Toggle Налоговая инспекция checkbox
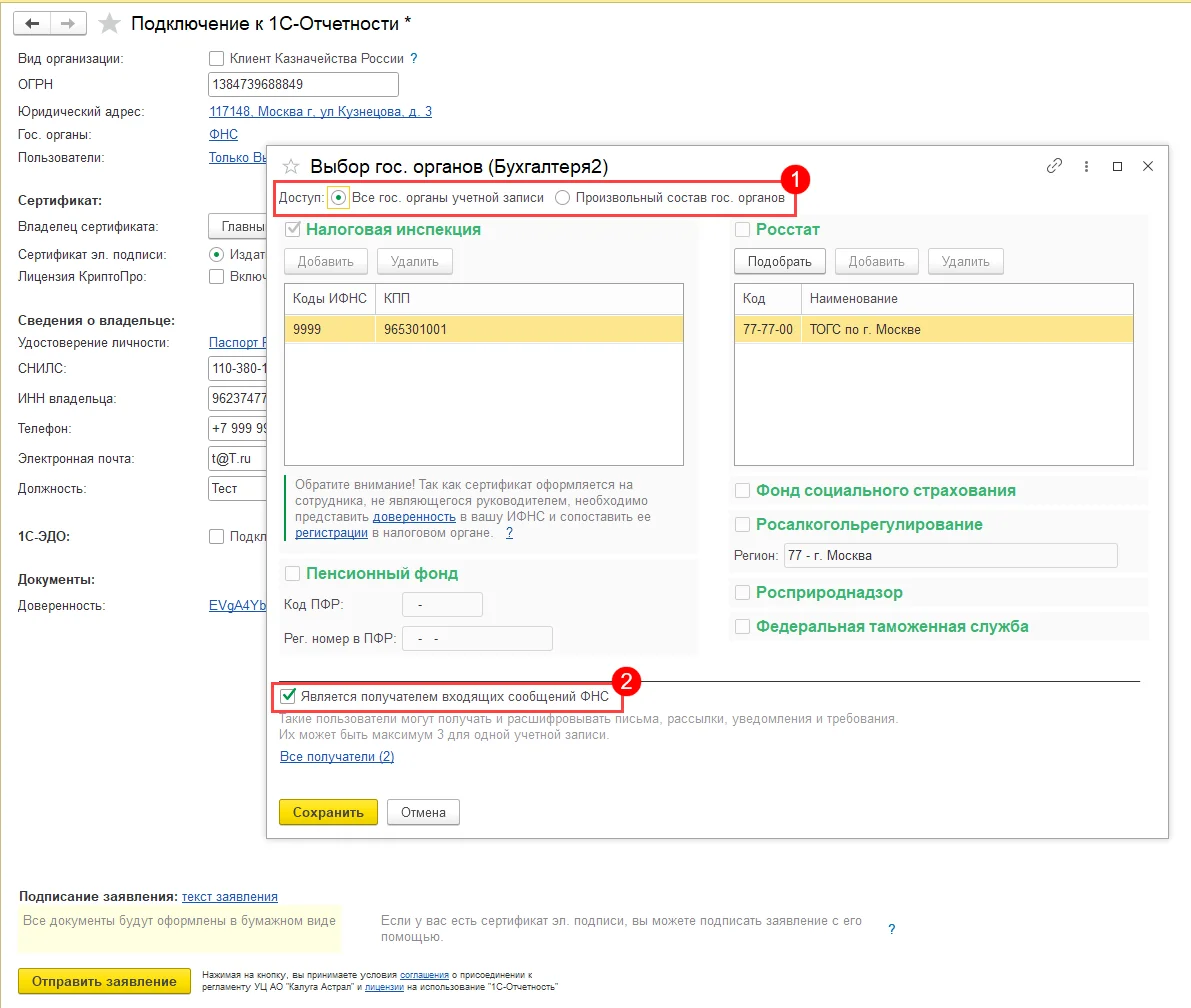The width and height of the screenshot is (1191, 1008). [293, 229]
